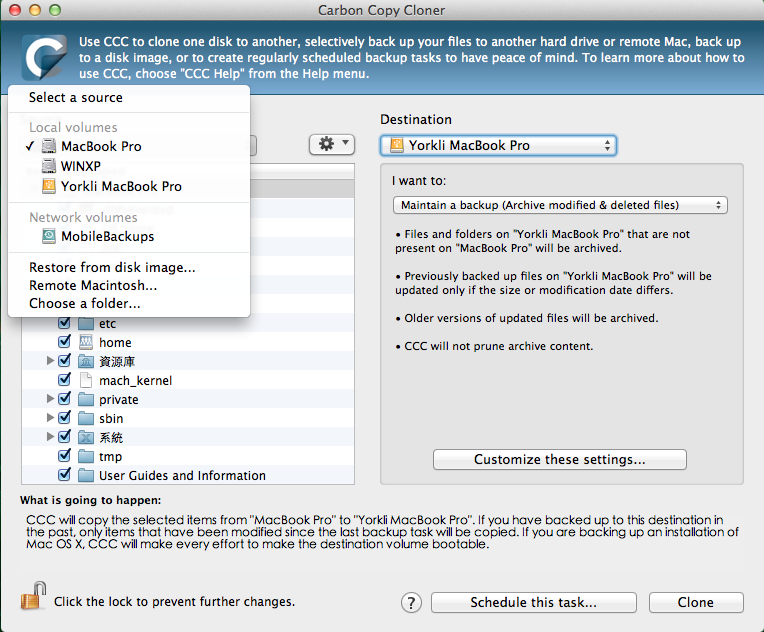Screen dimensions: 764x632
Task: Start cloning with the Clone button
Action: (696, 603)
